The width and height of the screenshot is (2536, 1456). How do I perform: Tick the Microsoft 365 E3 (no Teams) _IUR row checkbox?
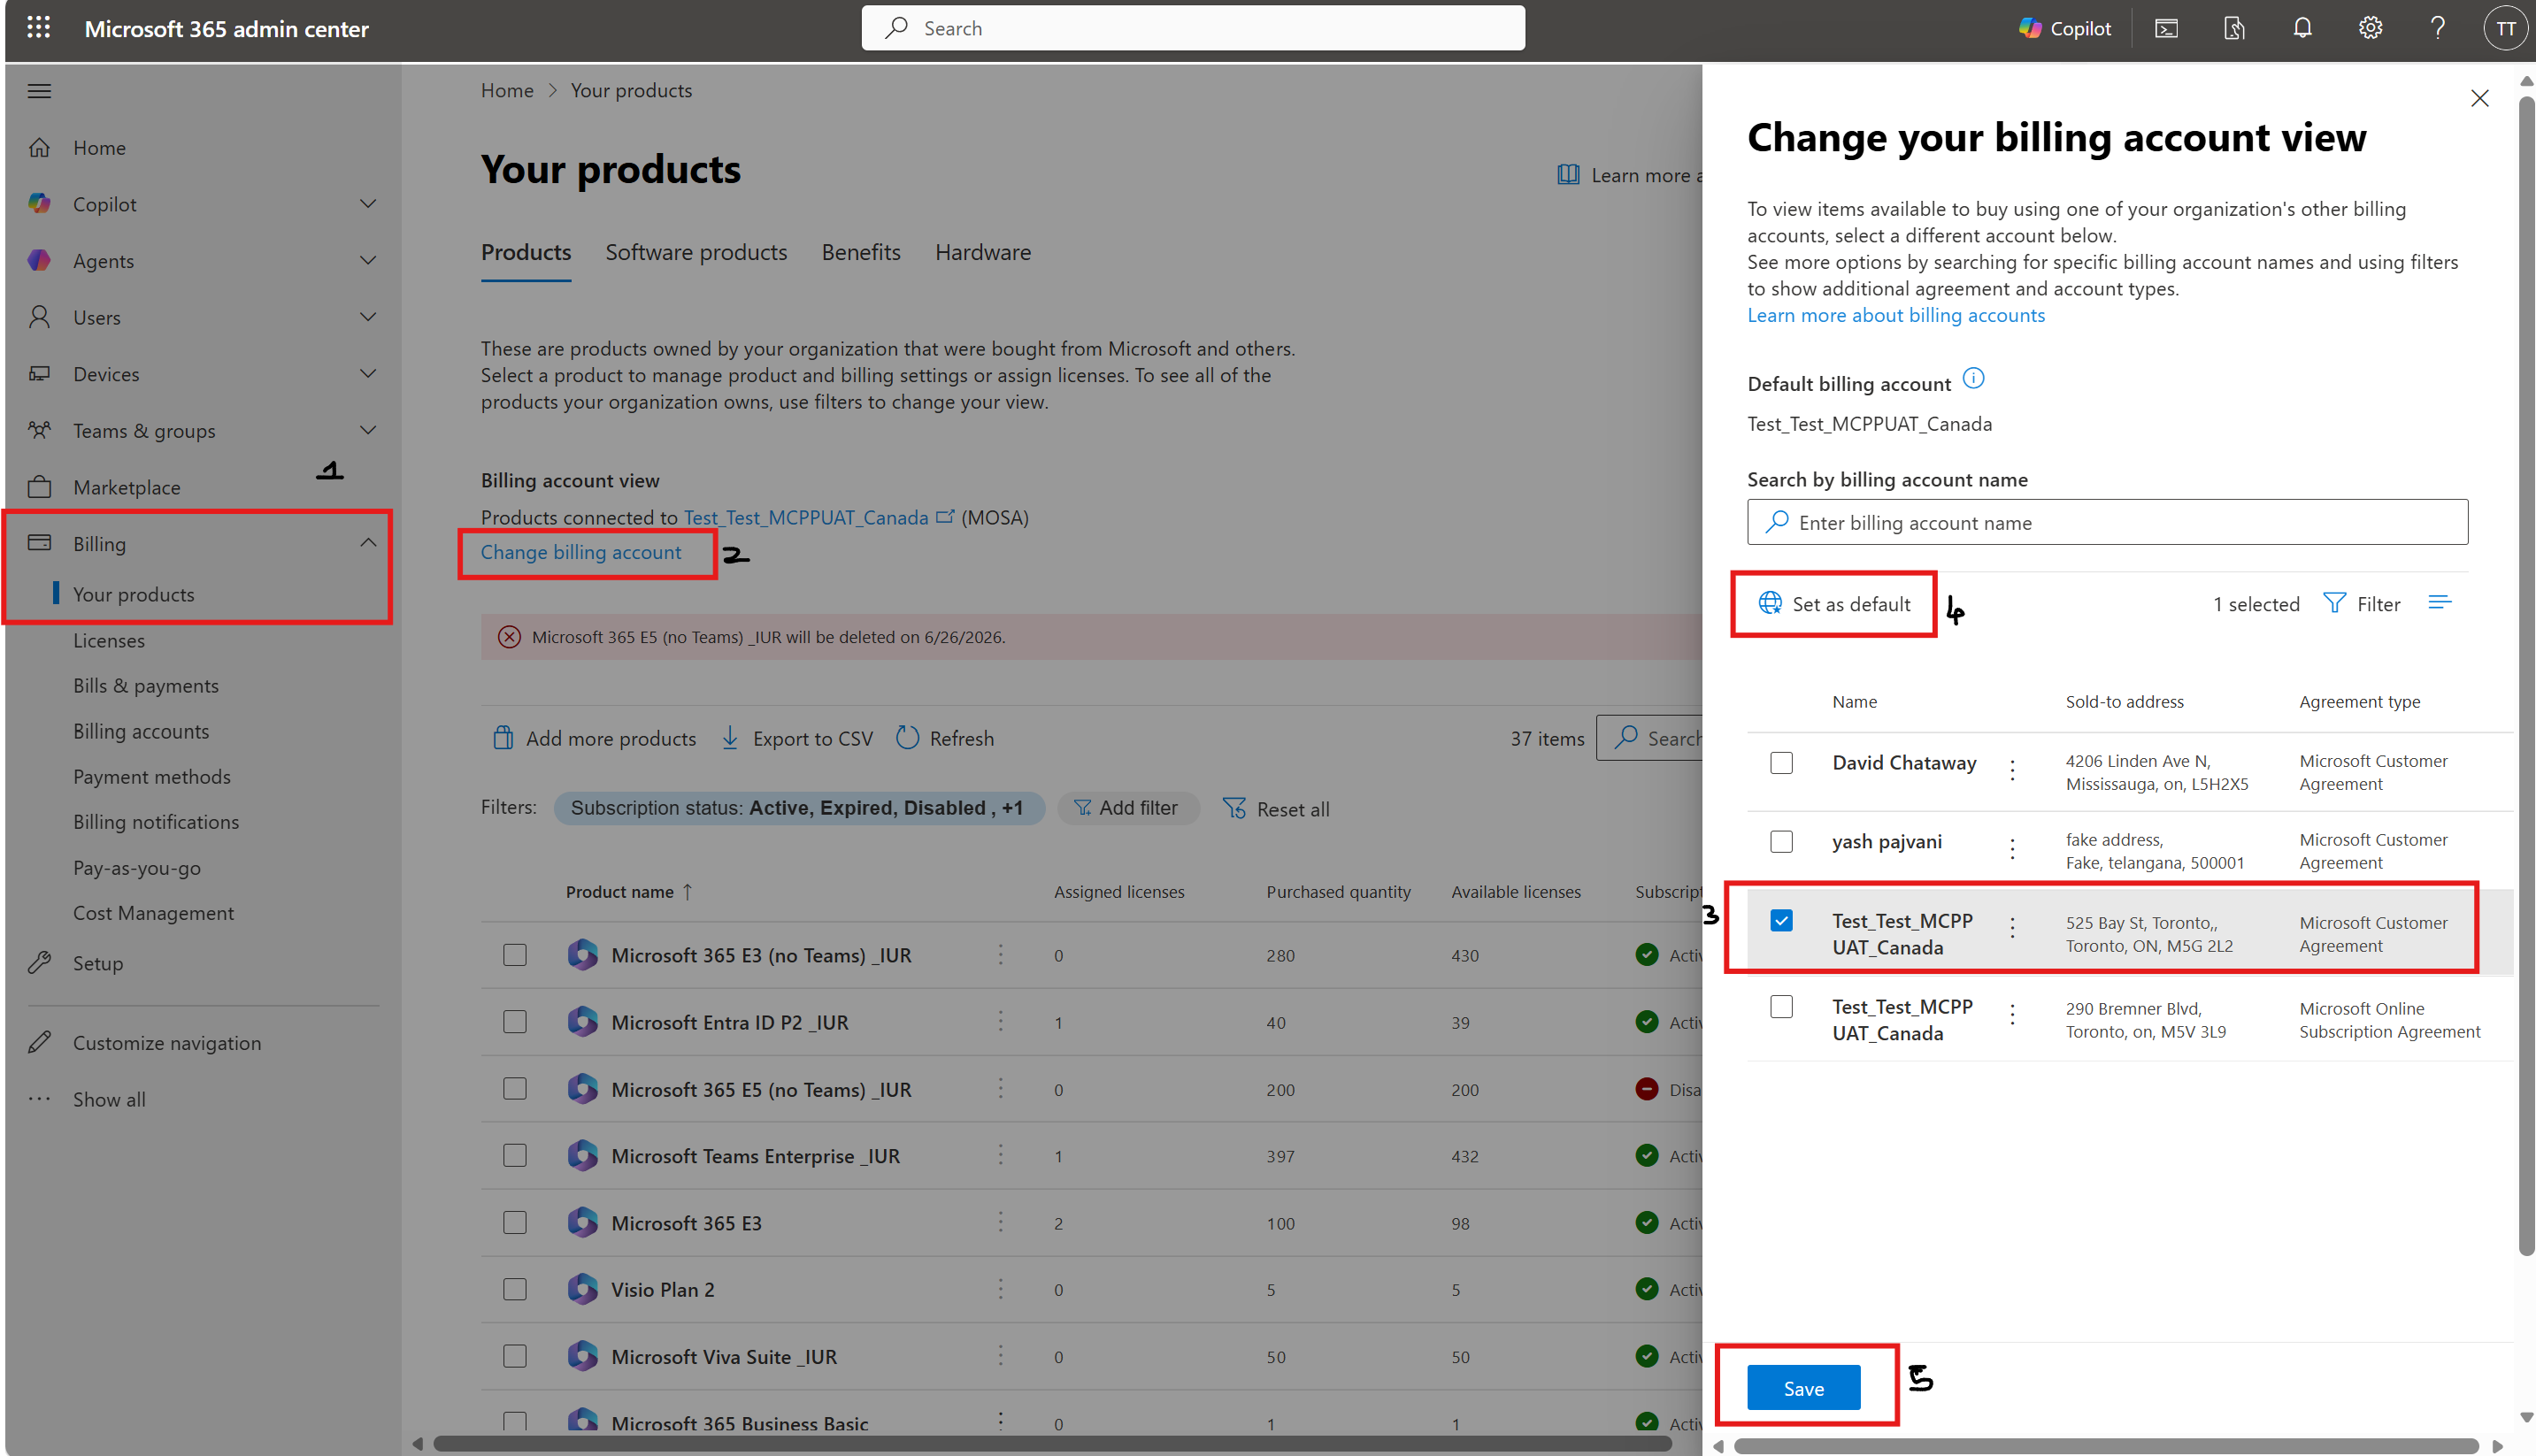515,955
